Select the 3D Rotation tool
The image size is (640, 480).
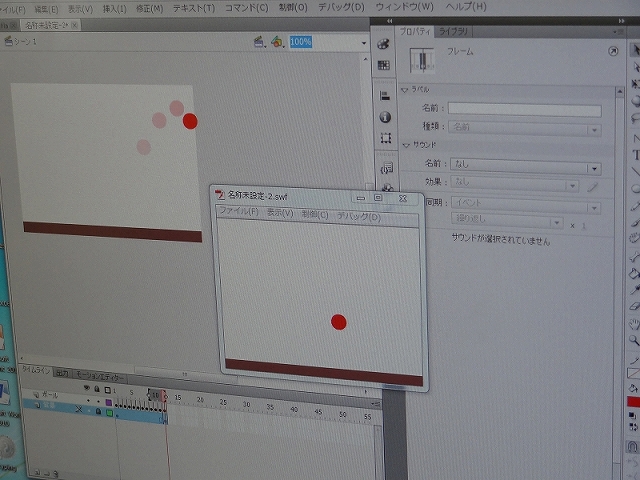636,101
